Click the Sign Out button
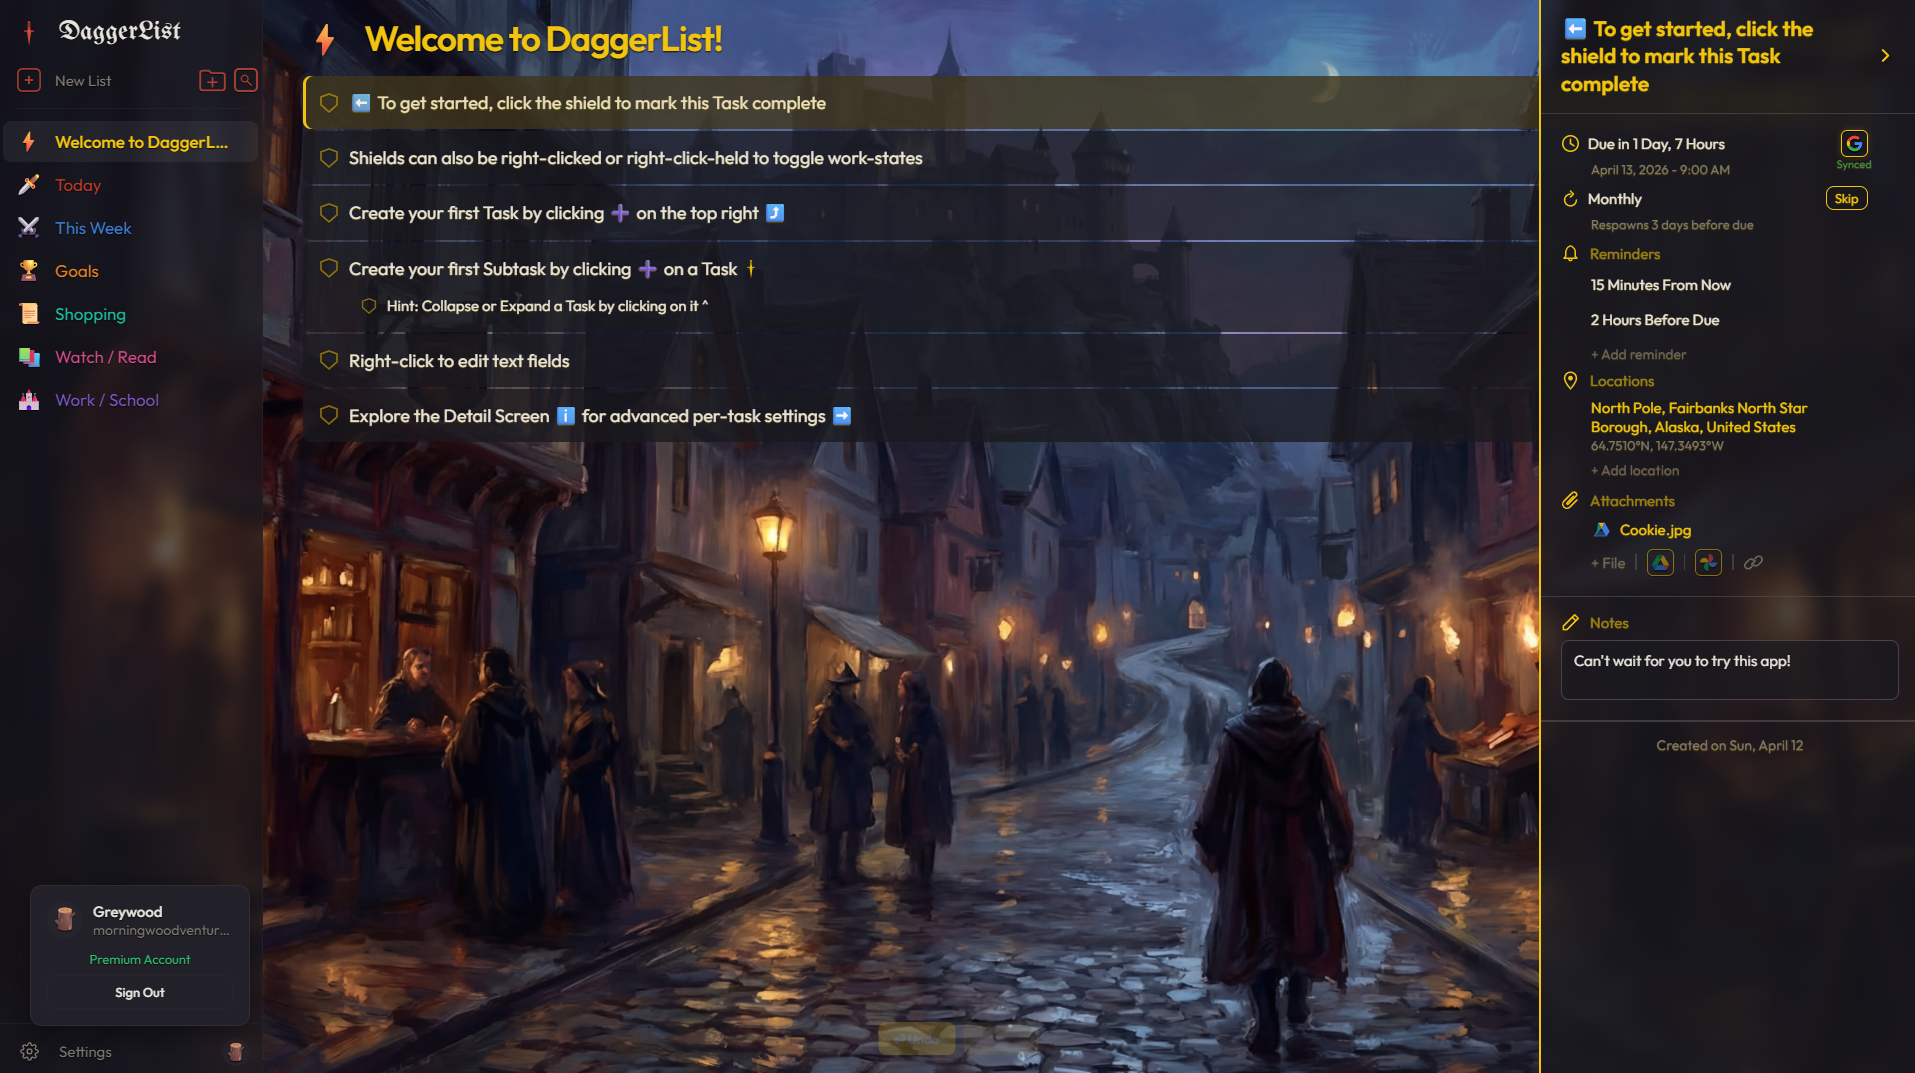1915x1073 pixels. (140, 993)
